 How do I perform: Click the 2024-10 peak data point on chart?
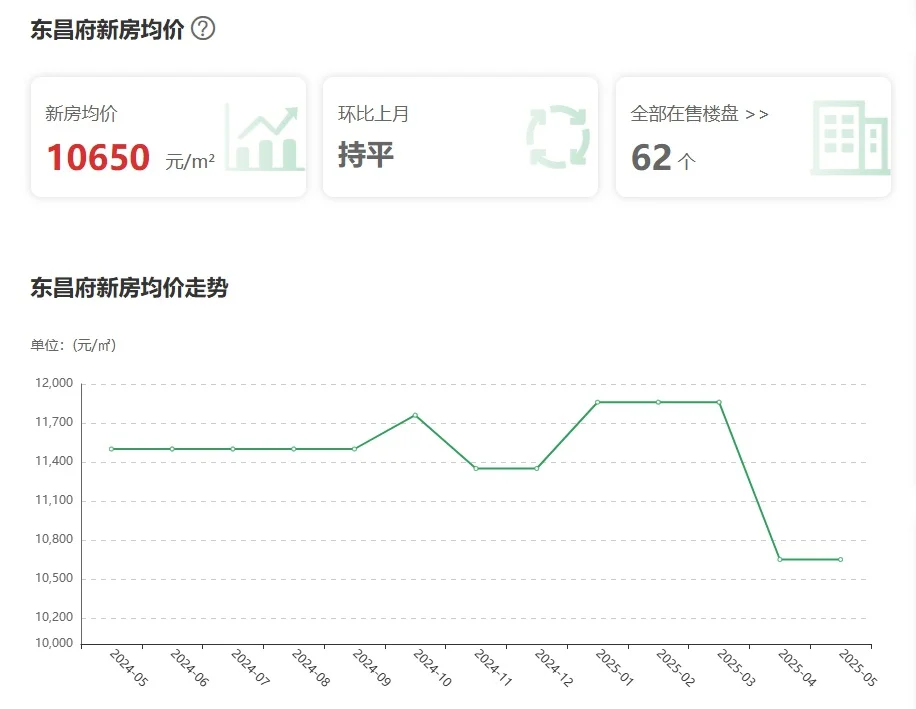(x=415, y=415)
